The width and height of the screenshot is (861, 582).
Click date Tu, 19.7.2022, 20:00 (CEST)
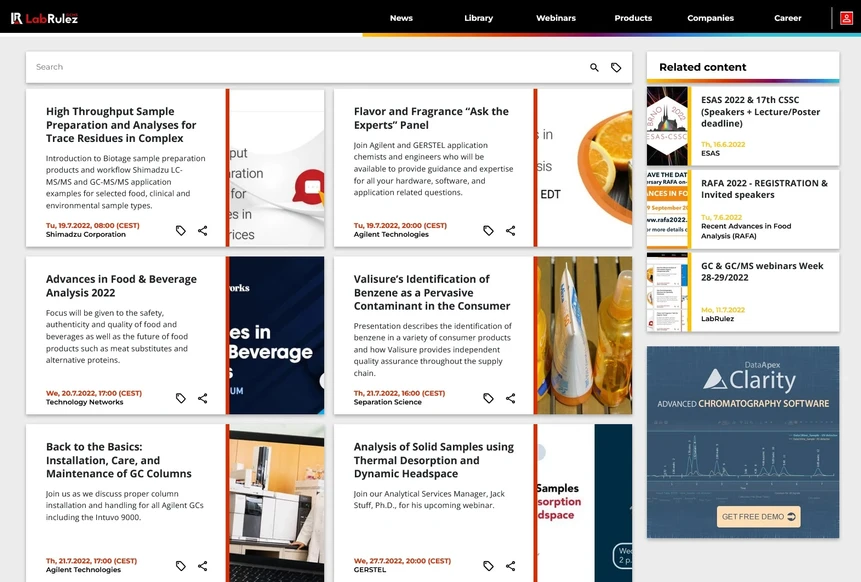click(400, 226)
